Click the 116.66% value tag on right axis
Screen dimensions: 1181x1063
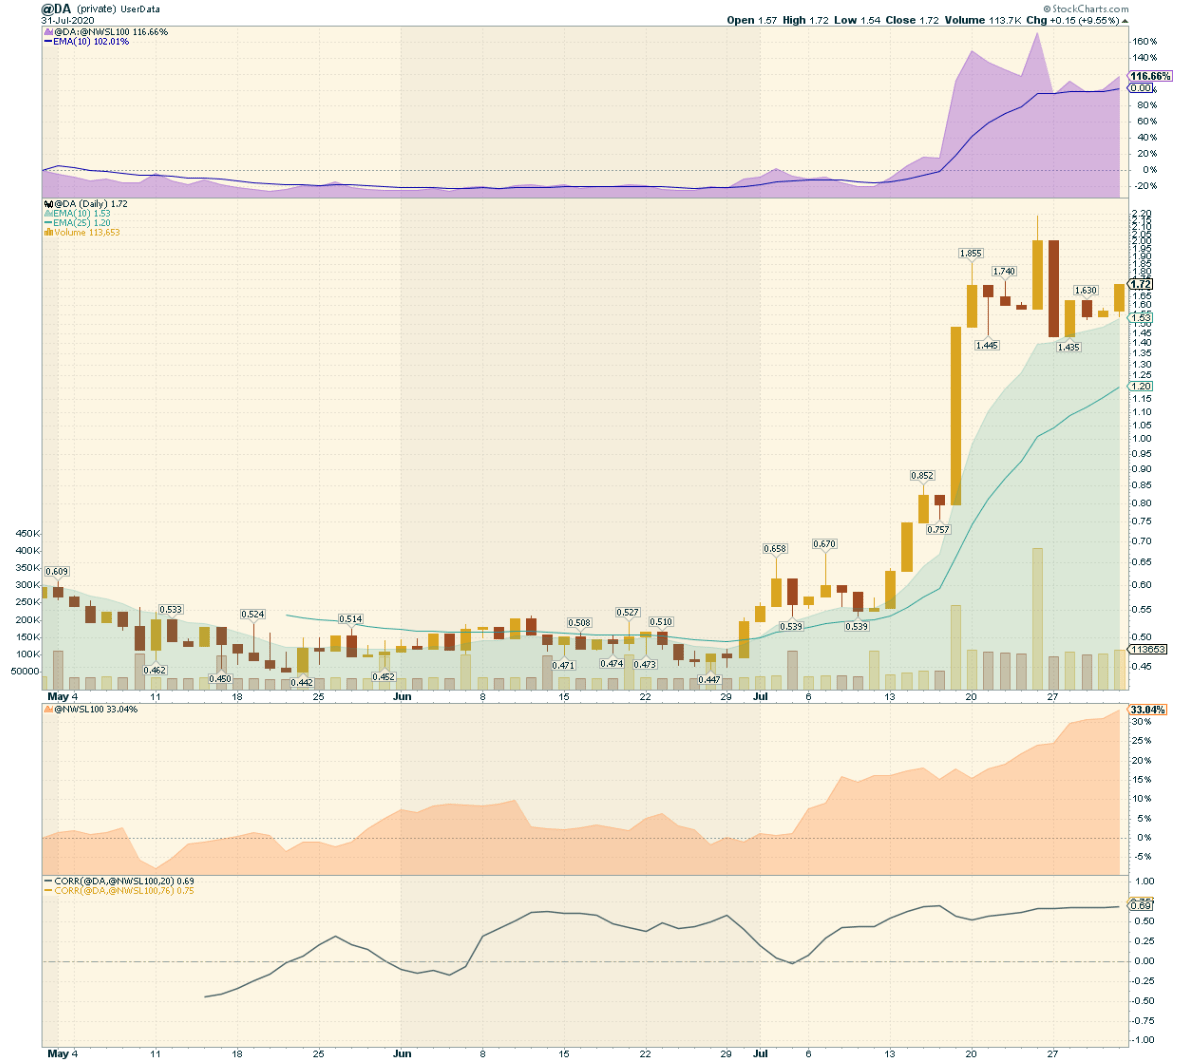[x=1150, y=76]
